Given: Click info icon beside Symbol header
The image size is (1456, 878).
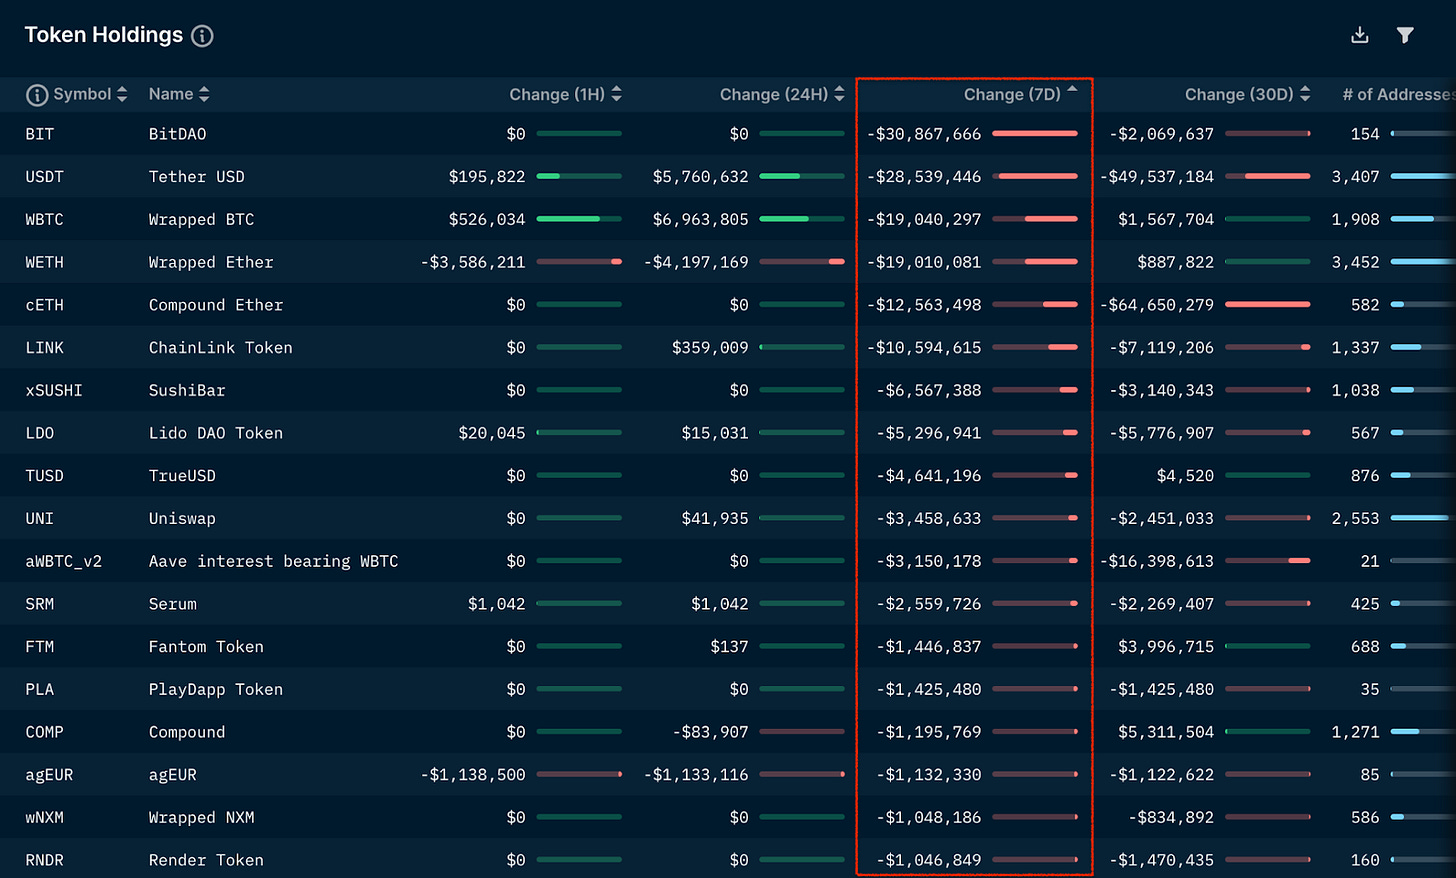Looking at the screenshot, I should coord(37,95).
